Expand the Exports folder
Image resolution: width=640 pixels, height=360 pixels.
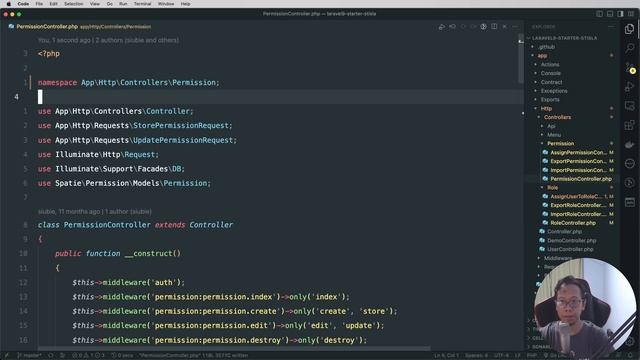pyautogui.click(x=550, y=100)
